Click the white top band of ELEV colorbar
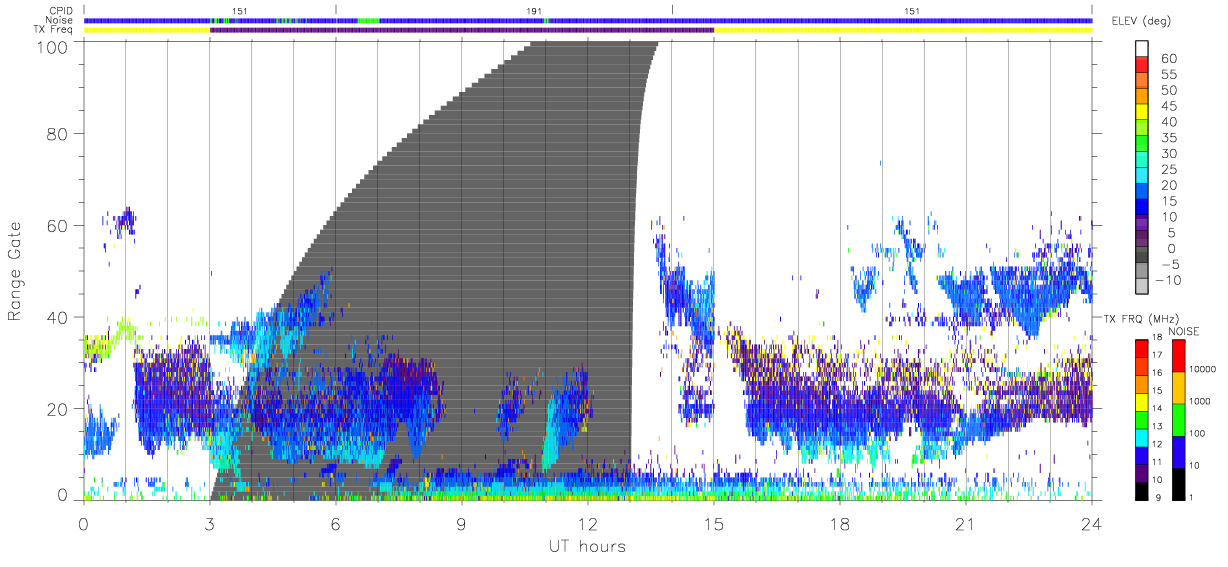The width and height of the screenshot is (1228, 567). [1142, 50]
